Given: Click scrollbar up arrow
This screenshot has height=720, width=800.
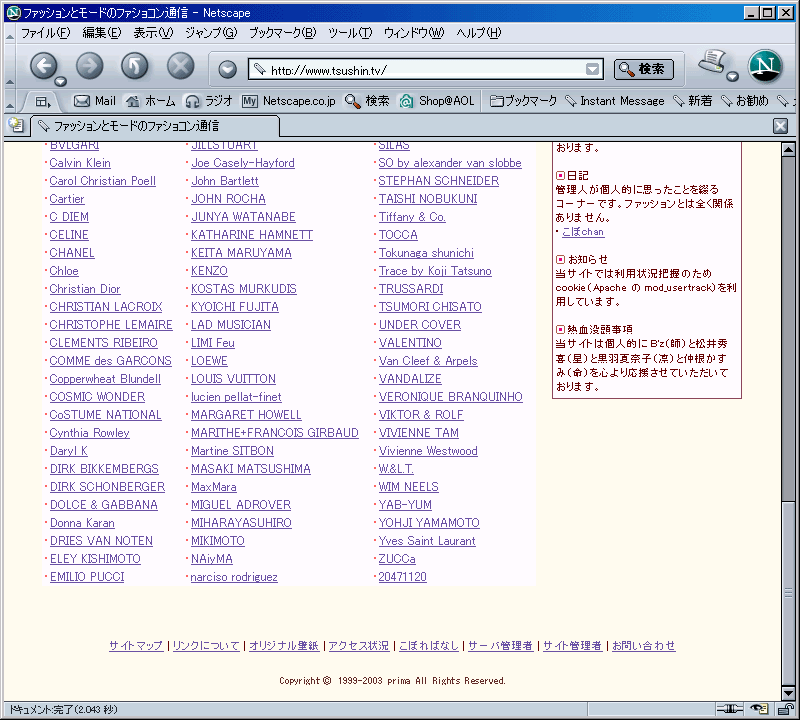Looking at the screenshot, I should point(788,150).
